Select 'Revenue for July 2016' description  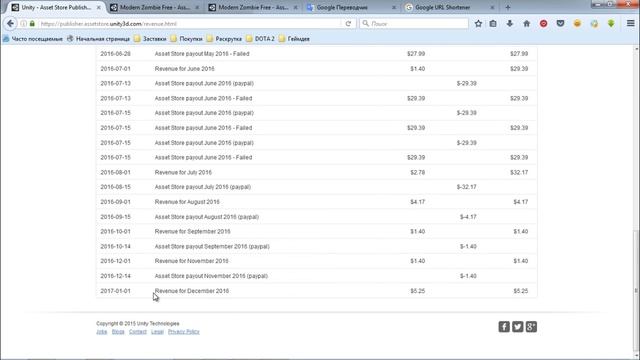(183, 172)
